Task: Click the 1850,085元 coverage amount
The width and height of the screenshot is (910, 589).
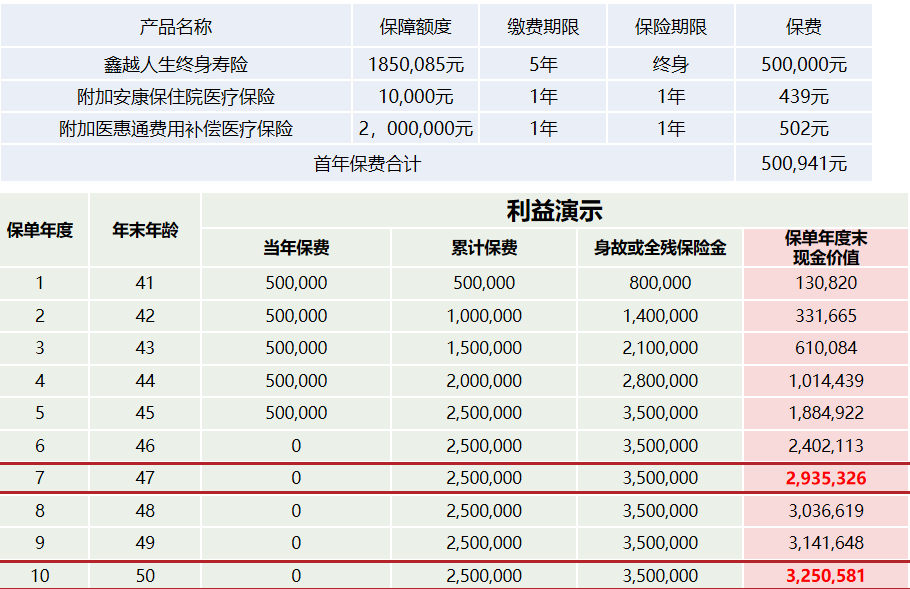Action: click(x=416, y=64)
